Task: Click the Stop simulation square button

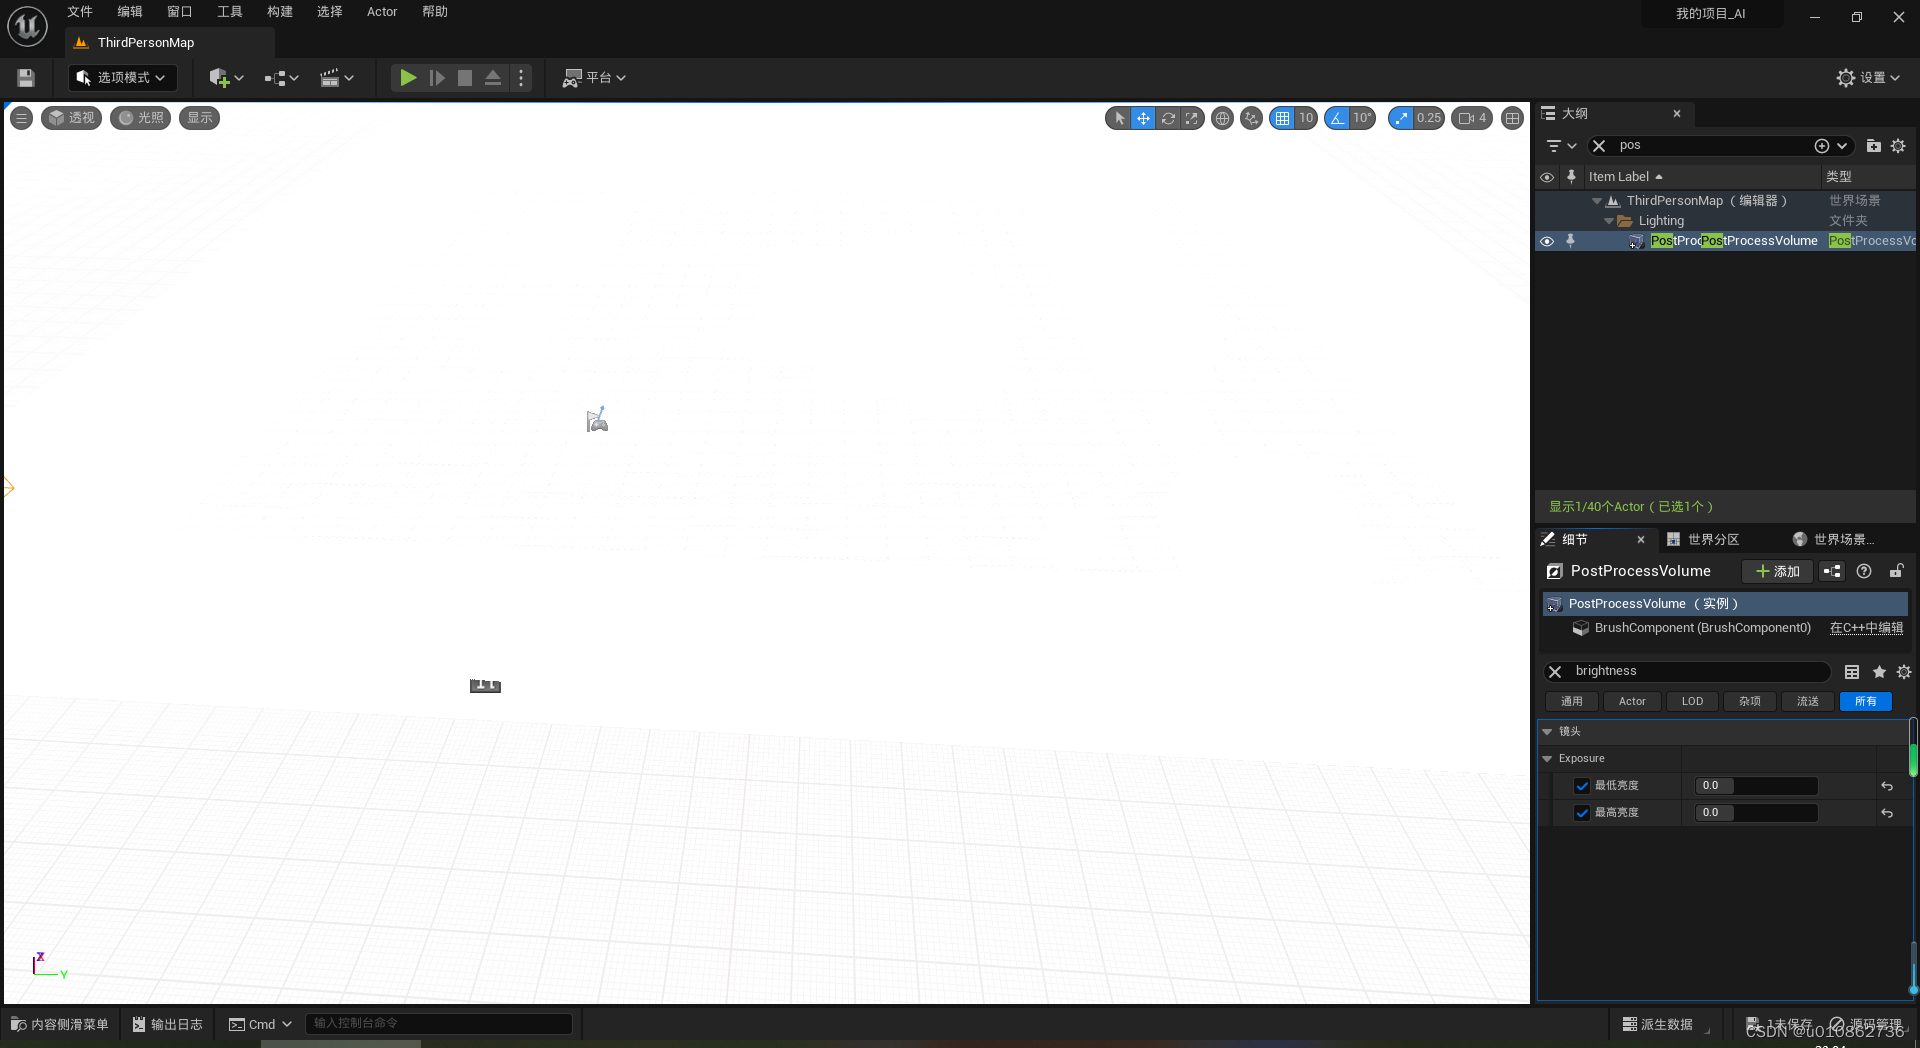Action: (x=465, y=78)
